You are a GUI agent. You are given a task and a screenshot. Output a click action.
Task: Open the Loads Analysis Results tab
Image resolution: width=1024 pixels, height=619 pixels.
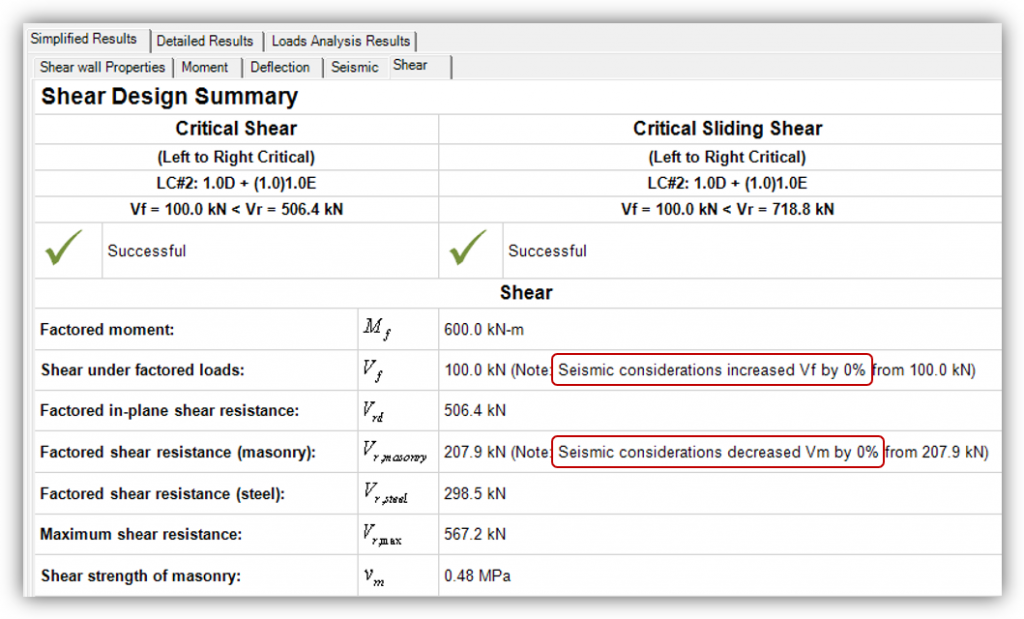point(340,41)
